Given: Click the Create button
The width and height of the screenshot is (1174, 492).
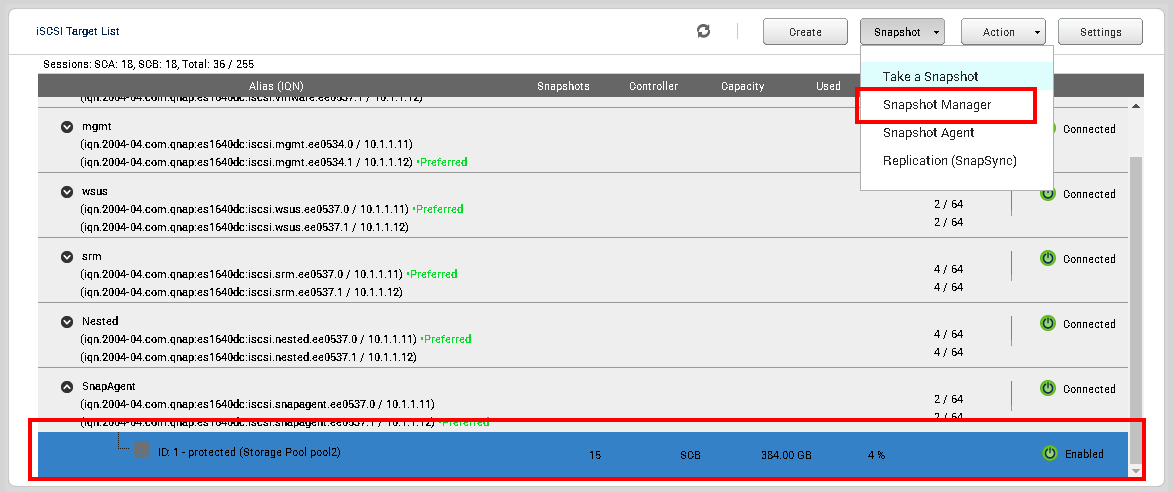Looking at the screenshot, I should 805,32.
